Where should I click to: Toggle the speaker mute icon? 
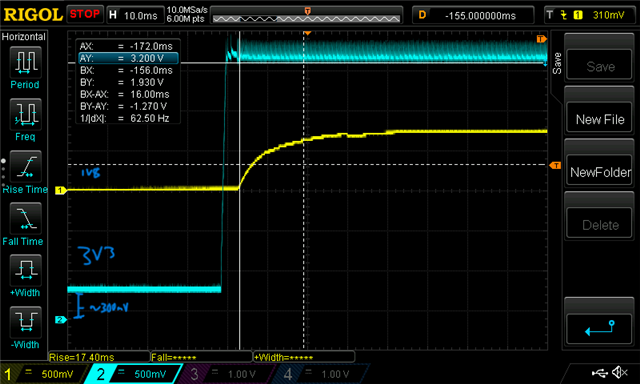point(620,372)
